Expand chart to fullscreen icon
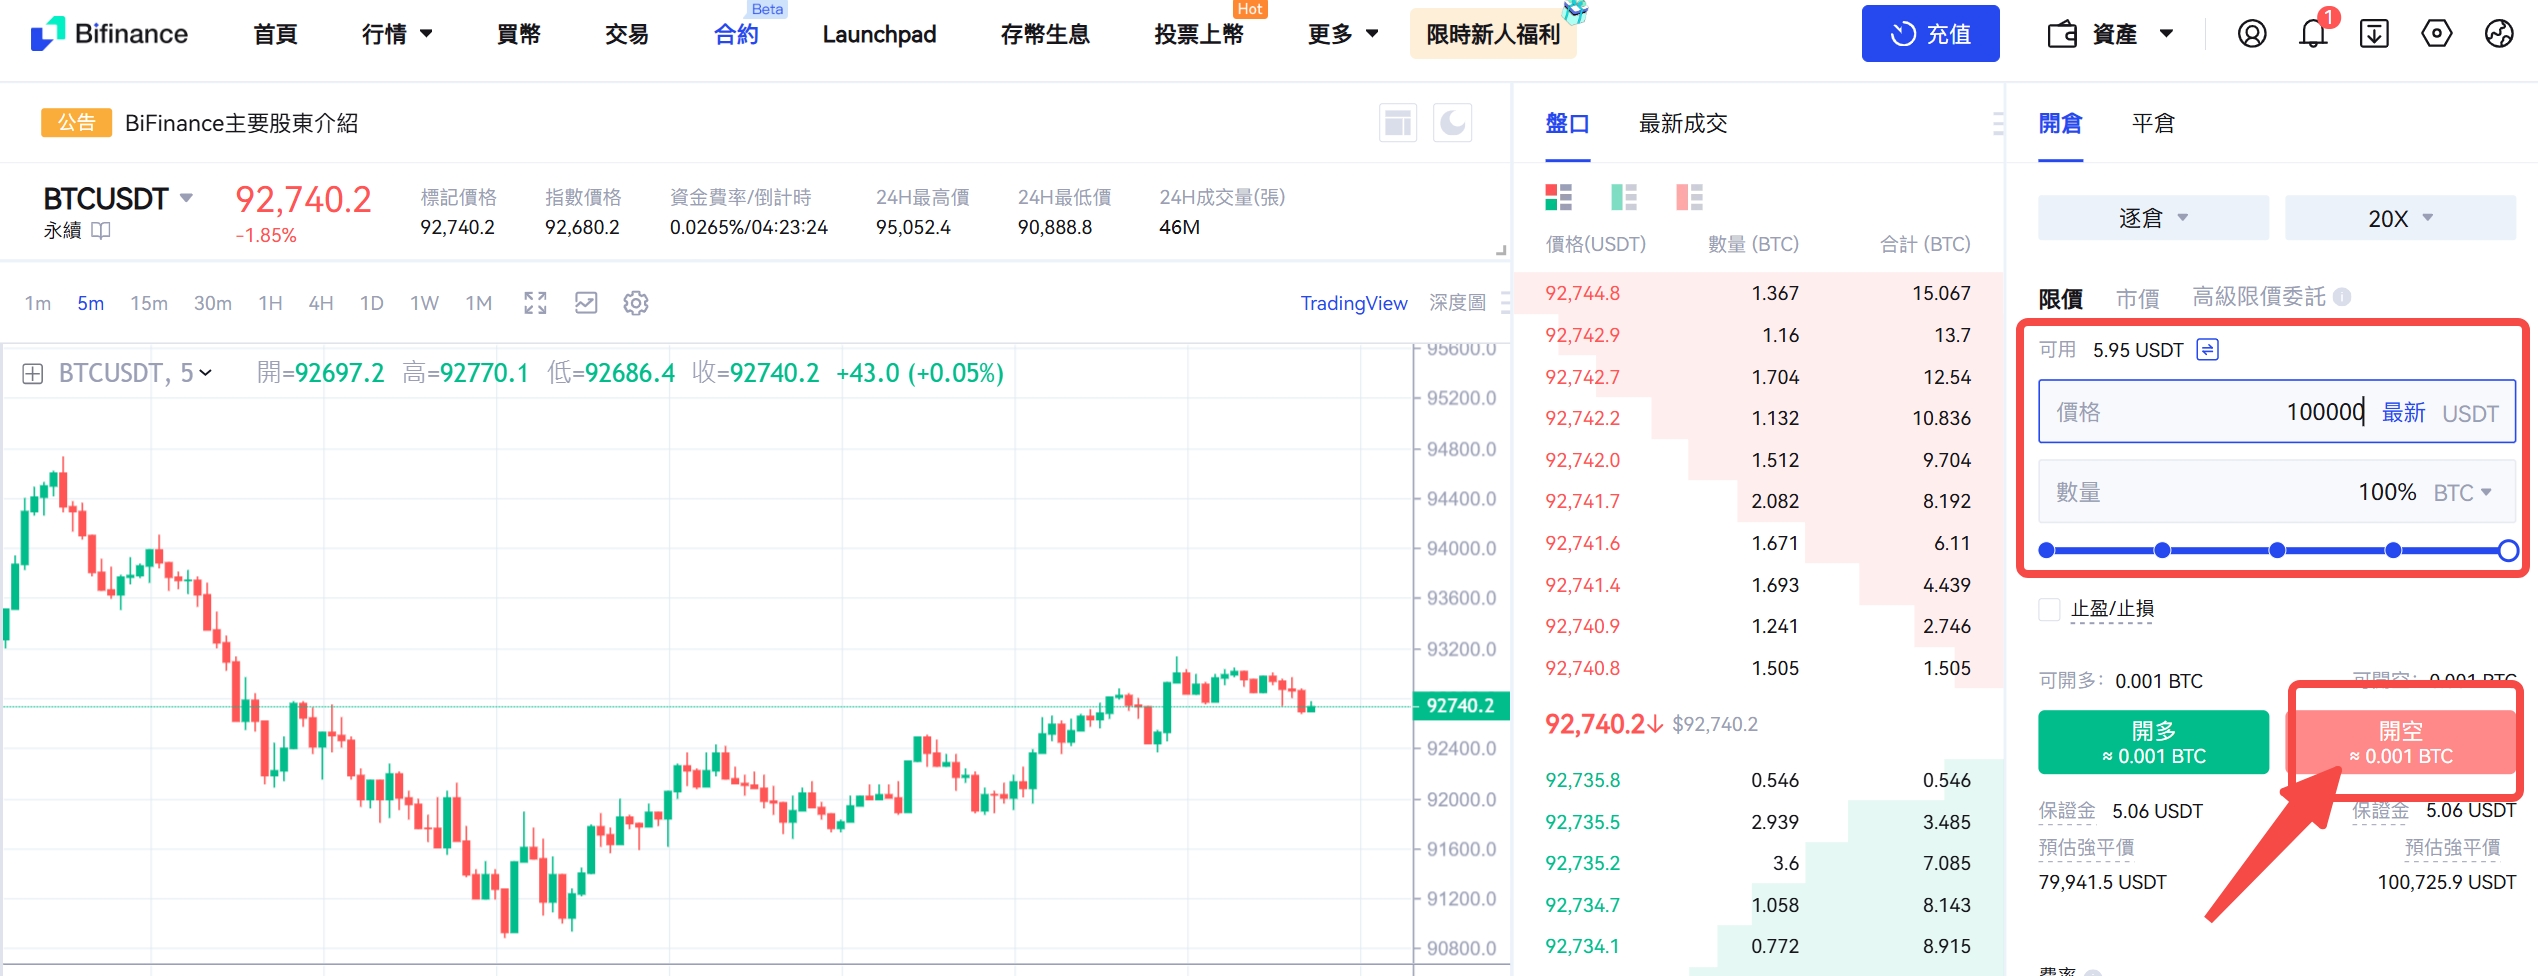The height and width of the screenshot is (976, 2538). [x=535, y=303]
